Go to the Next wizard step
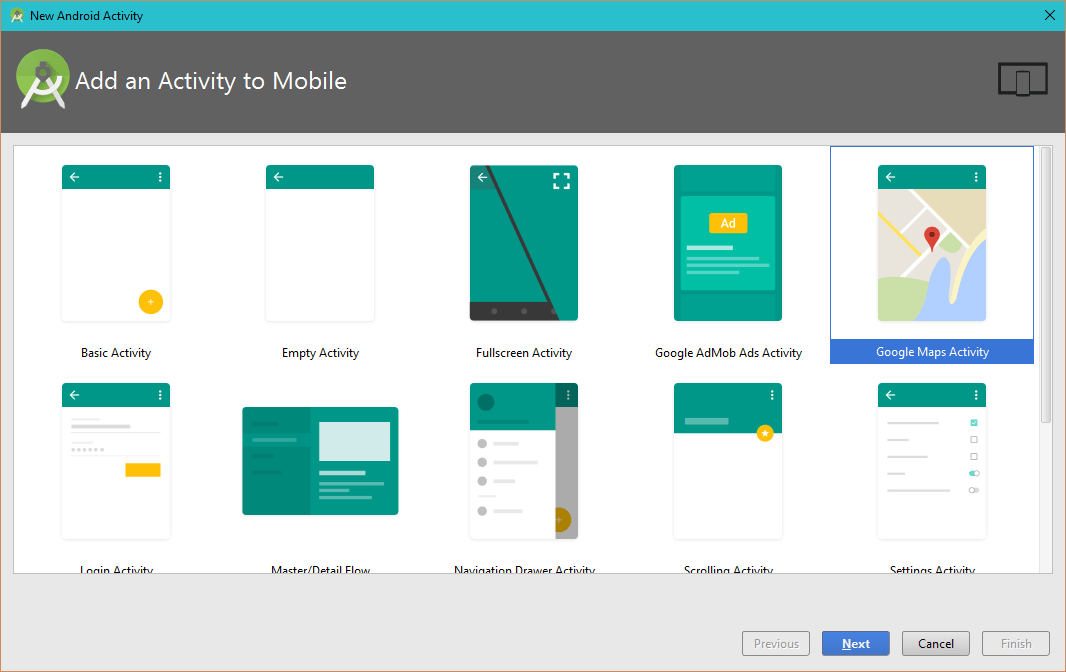This screenshot has height=672, width=1066. [855, 643]
